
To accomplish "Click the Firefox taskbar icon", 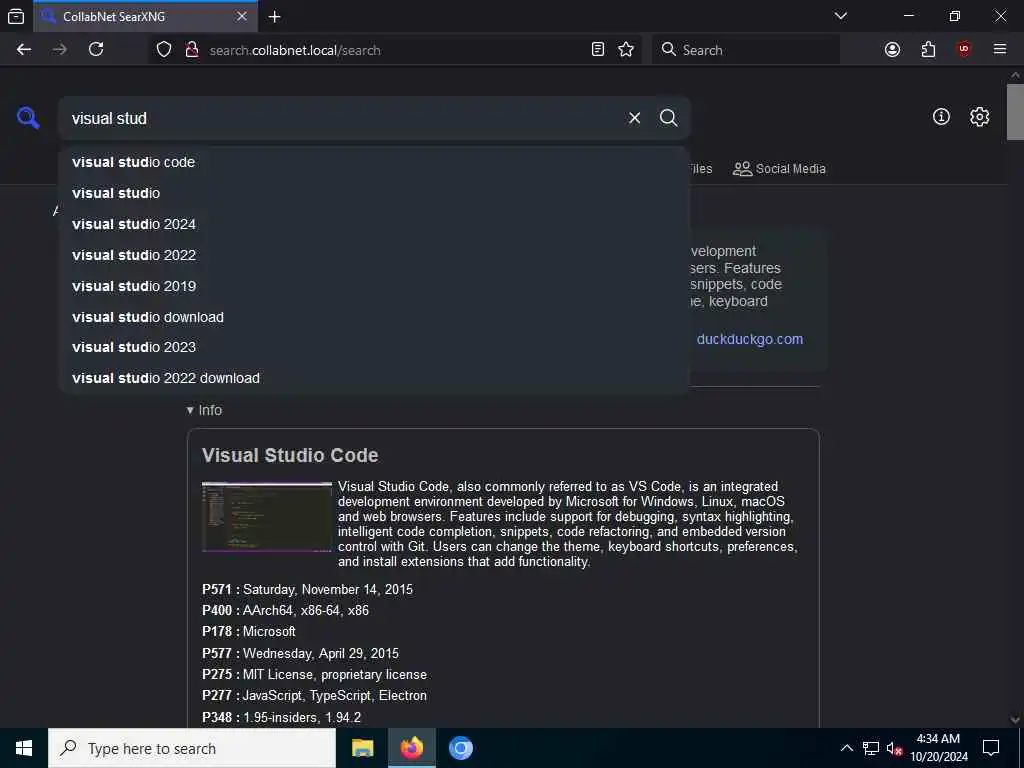I will click(411, 748).
